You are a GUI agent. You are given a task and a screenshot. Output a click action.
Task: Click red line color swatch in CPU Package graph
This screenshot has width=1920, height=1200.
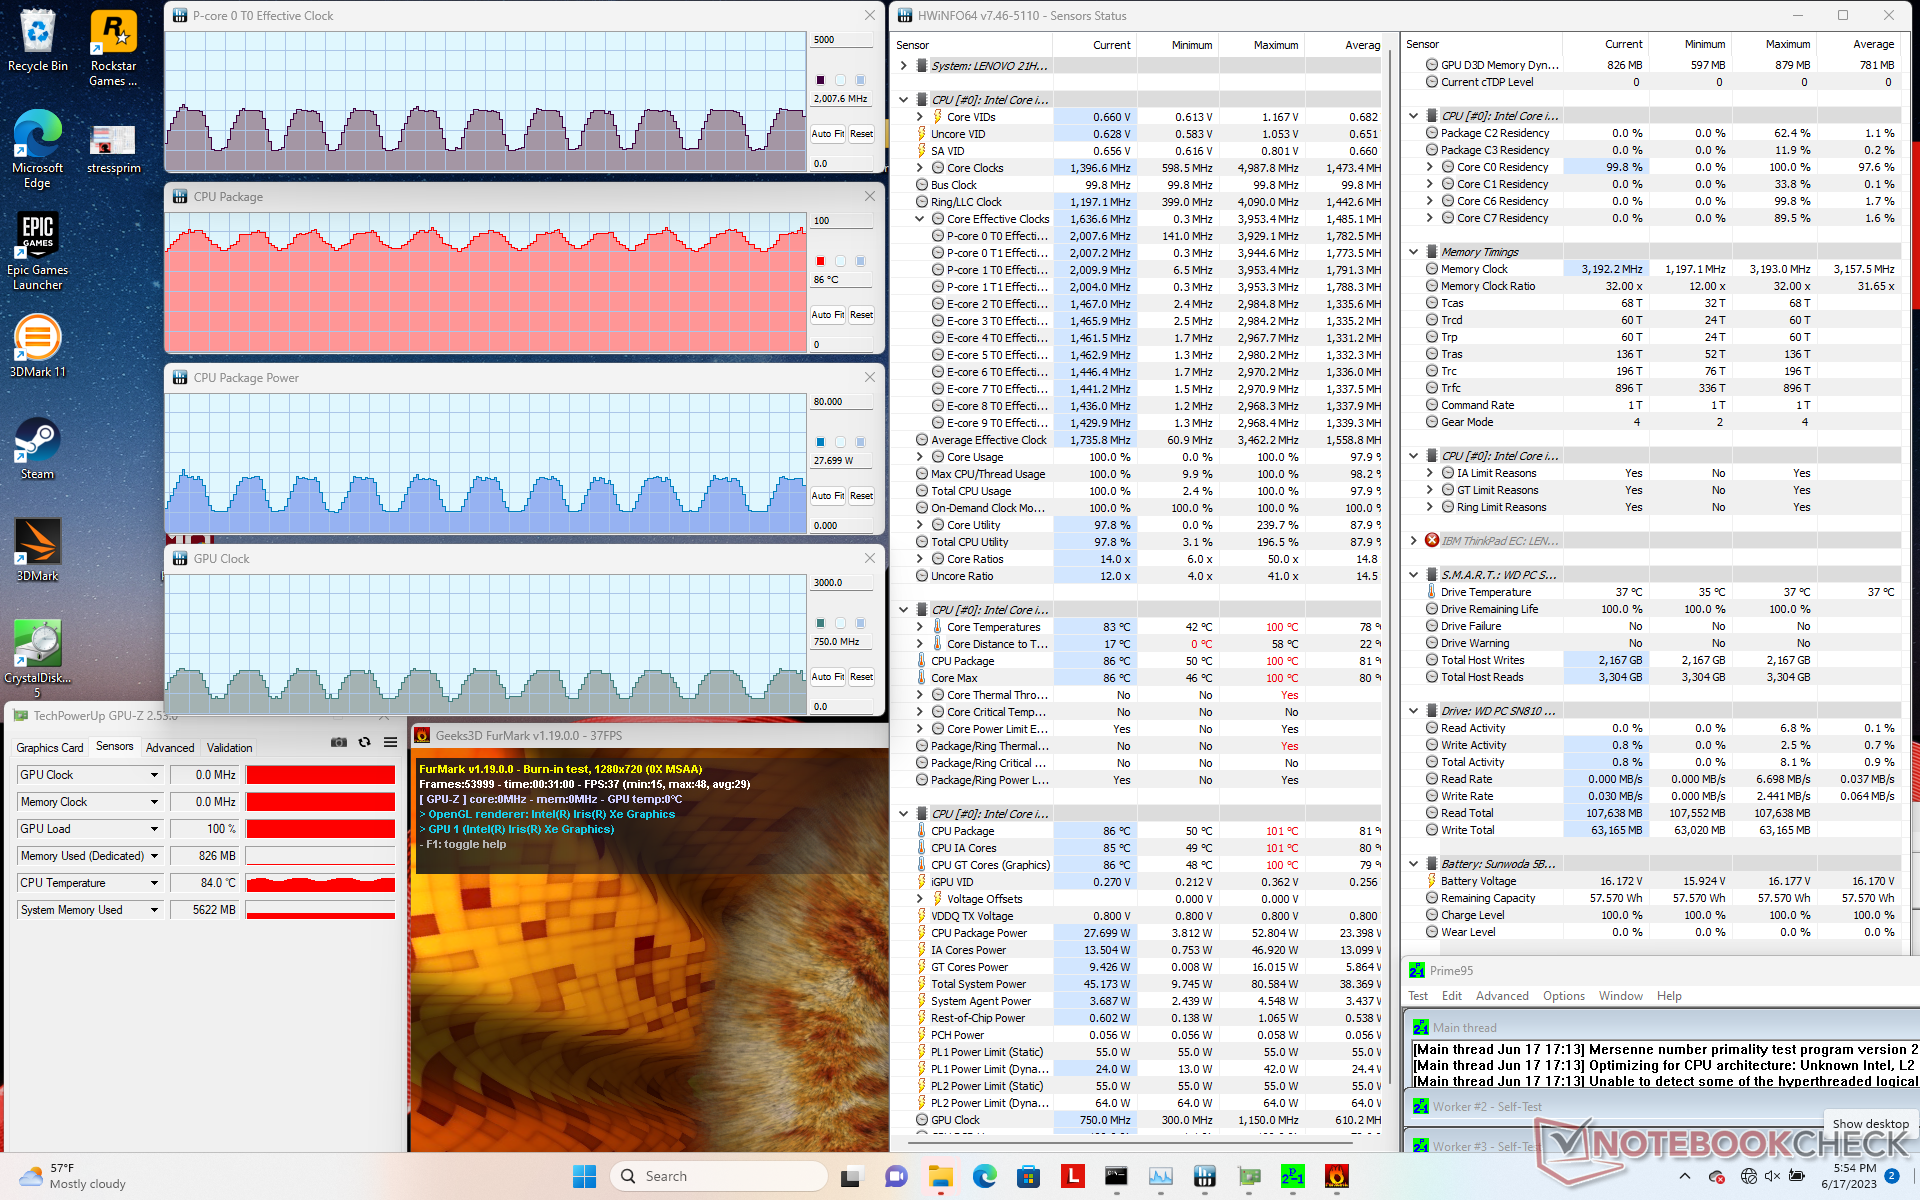pyautogui.click(x=820, y=261)
